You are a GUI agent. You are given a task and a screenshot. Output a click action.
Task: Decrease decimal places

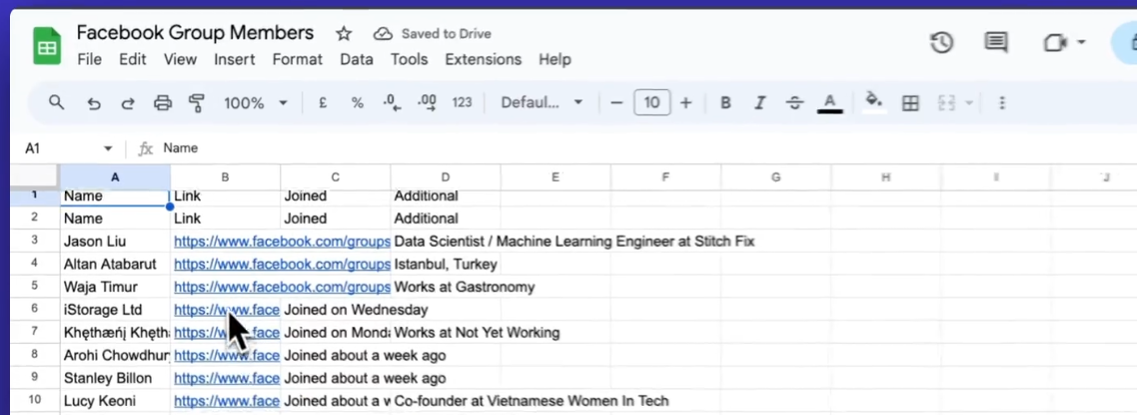[392, 103]
